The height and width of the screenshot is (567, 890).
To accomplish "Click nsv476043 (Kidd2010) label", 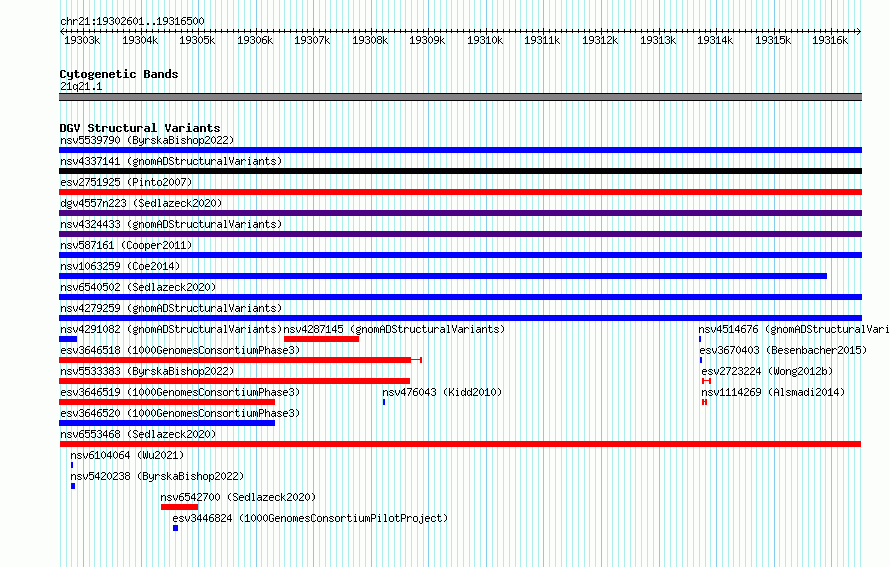I will (442, 392).
